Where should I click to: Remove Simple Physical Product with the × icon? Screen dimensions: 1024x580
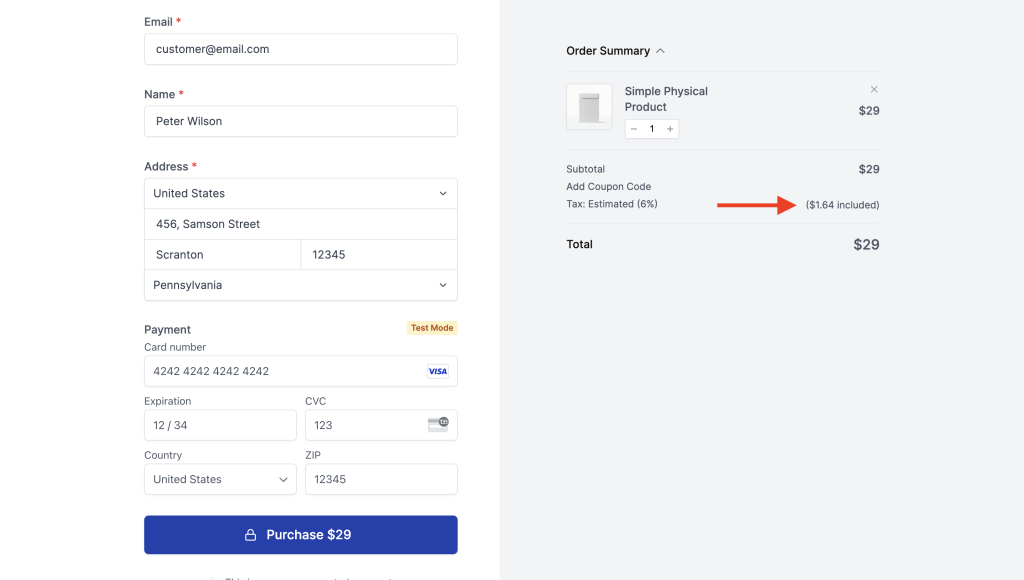874,88
